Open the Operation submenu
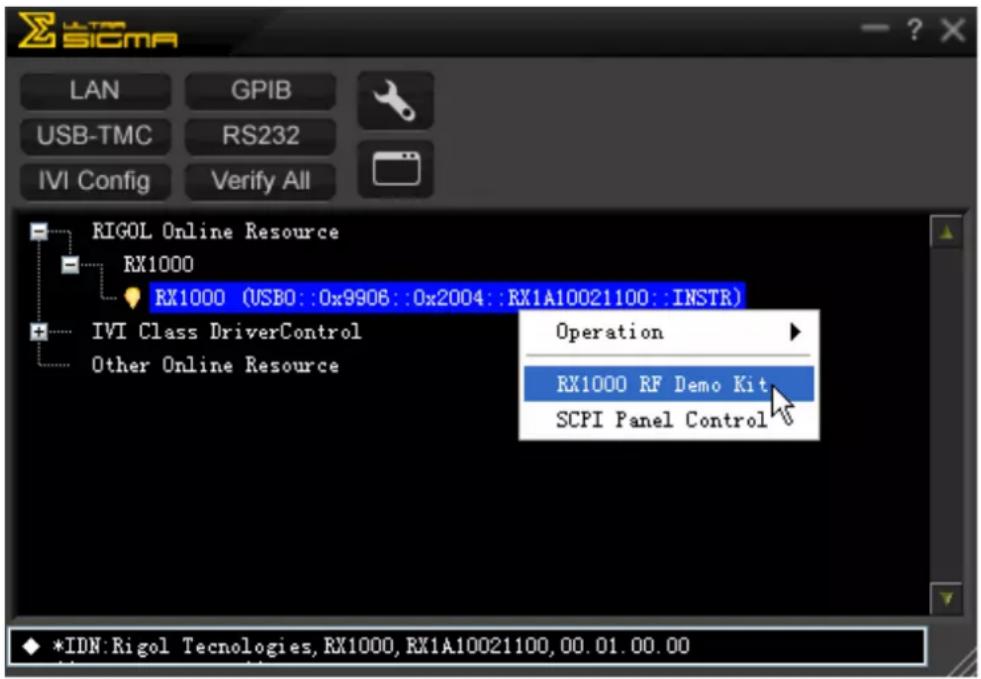 click(669, 332)
